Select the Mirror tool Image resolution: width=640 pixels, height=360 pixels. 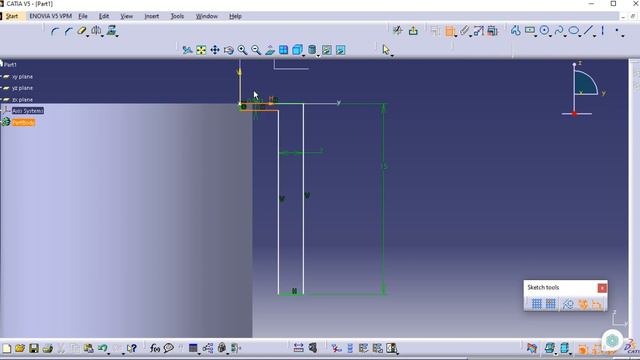(x=96, y=30)
